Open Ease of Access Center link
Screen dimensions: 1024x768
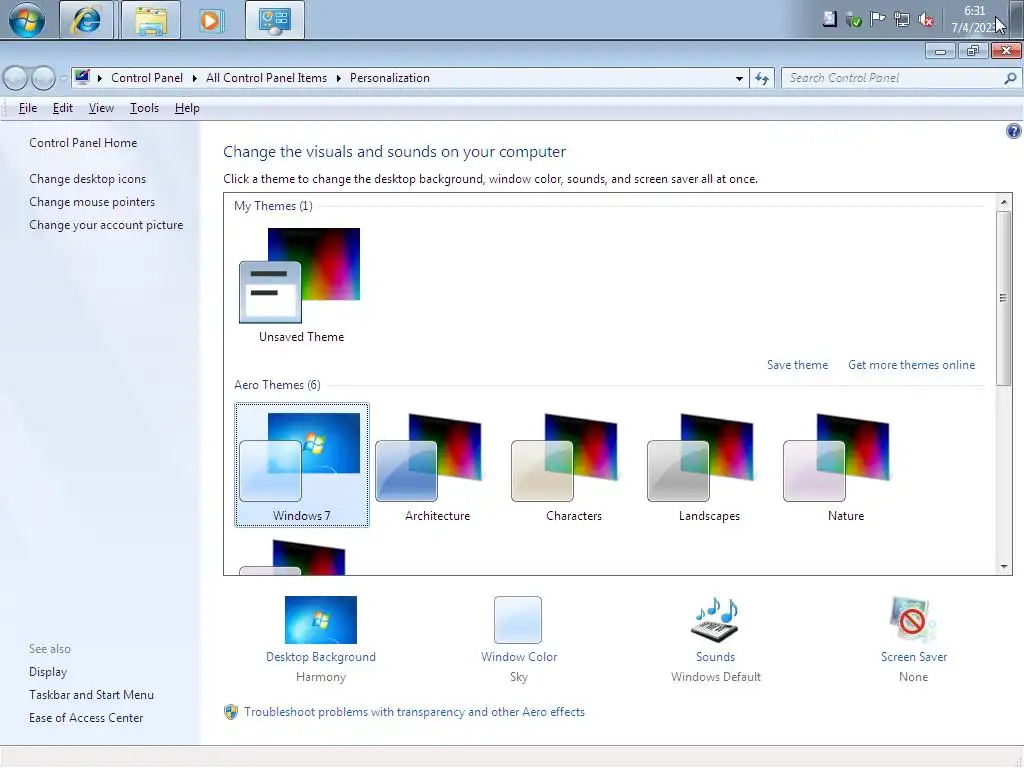click(86, 718)
